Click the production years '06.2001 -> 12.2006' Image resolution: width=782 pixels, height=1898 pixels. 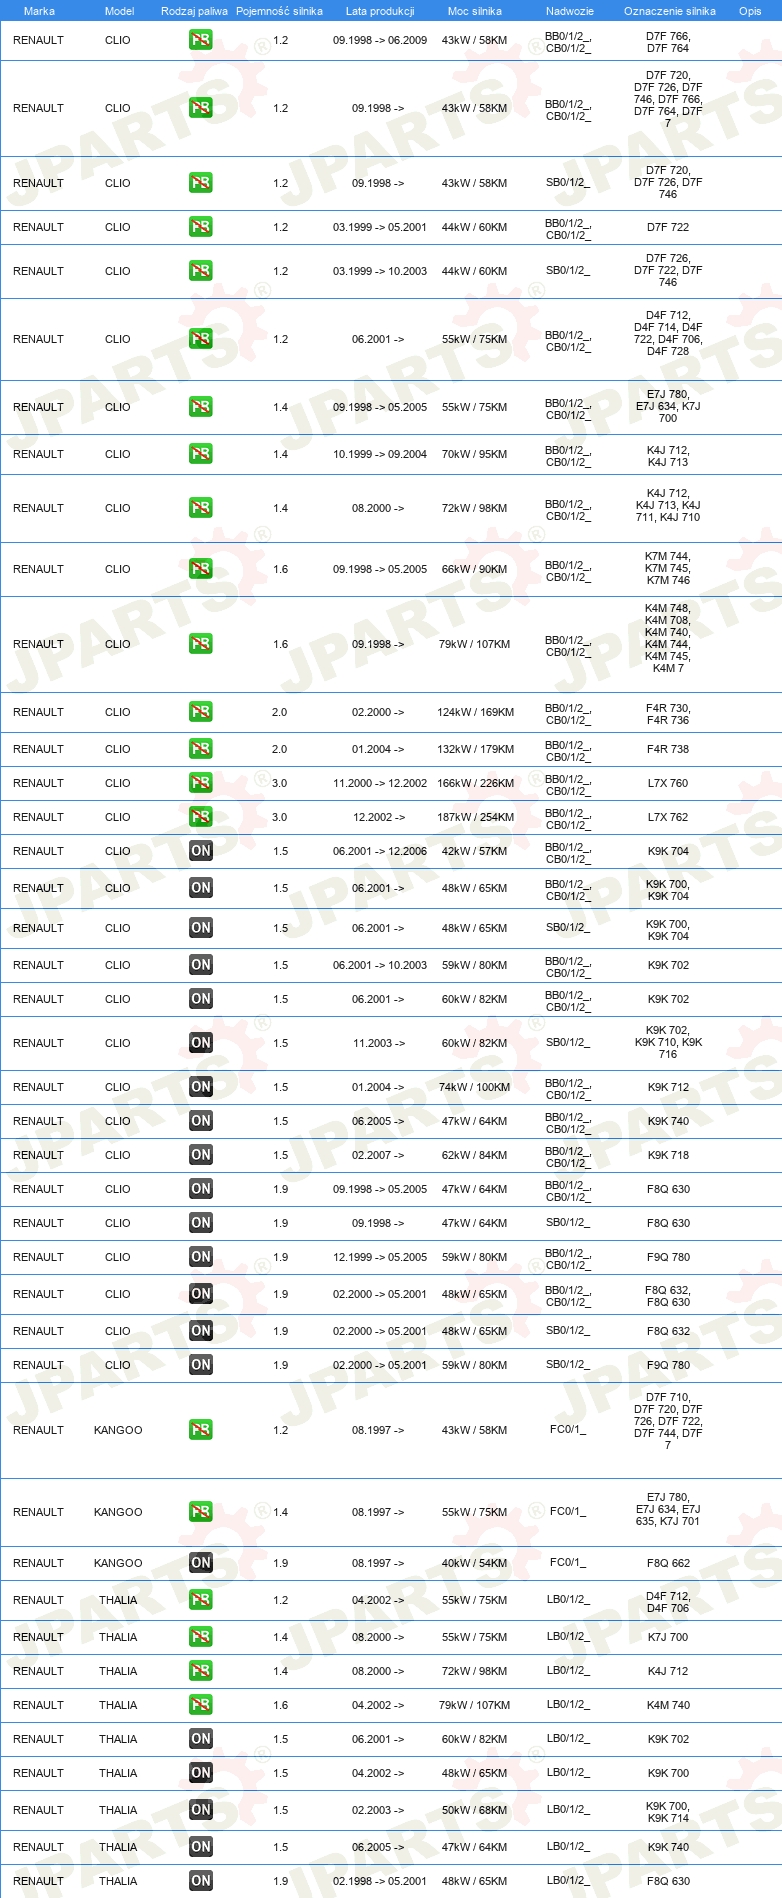click(x=380, y=851)
